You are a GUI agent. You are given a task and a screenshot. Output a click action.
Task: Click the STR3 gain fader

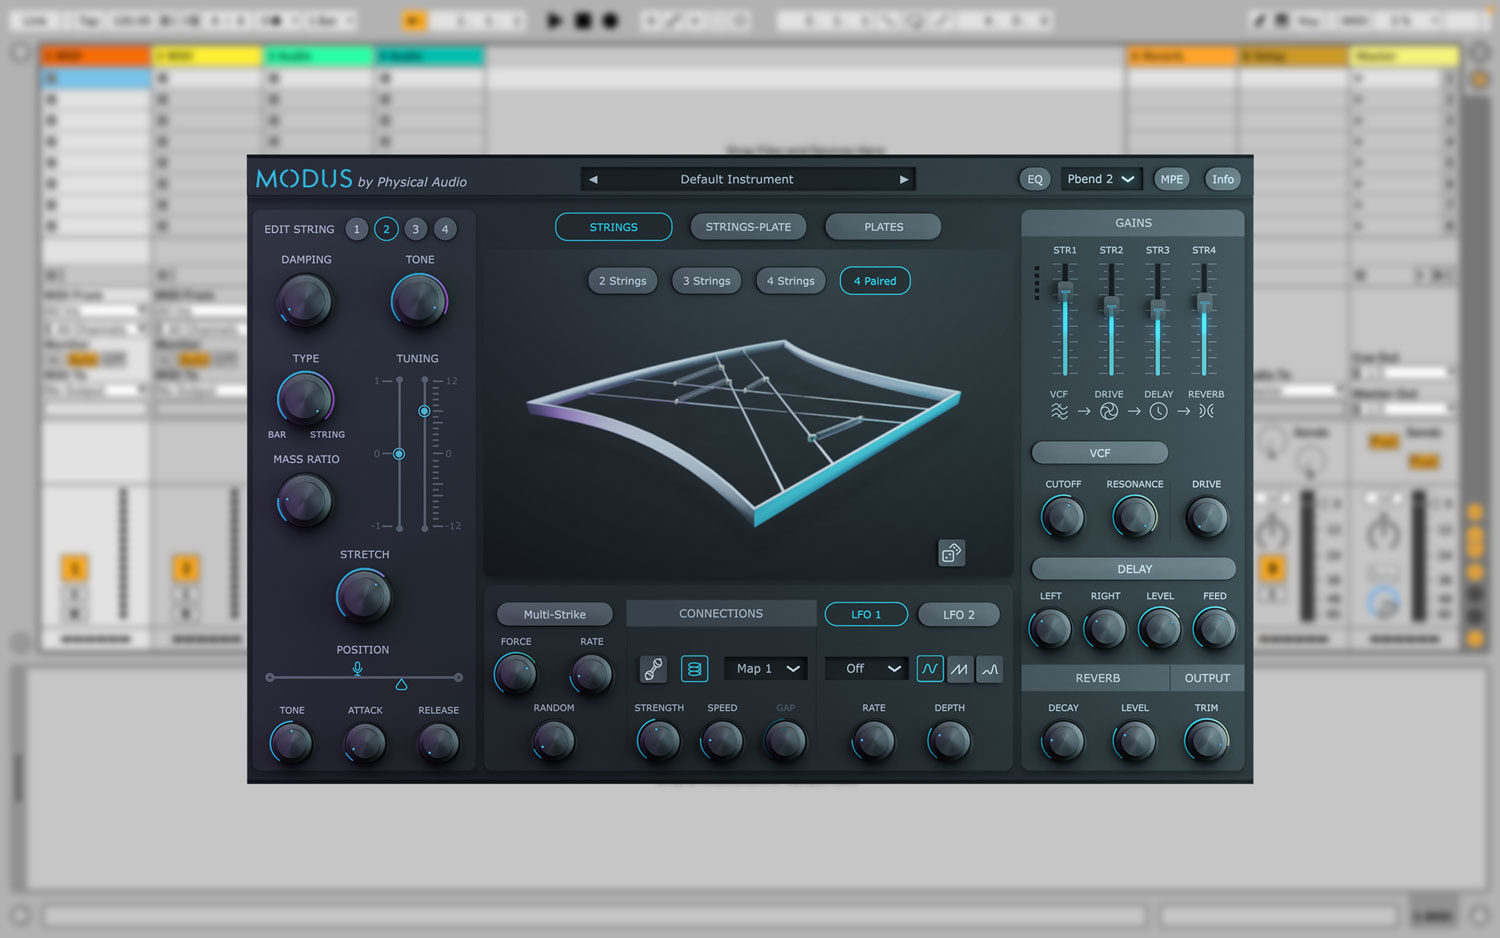click(1157, 308)
